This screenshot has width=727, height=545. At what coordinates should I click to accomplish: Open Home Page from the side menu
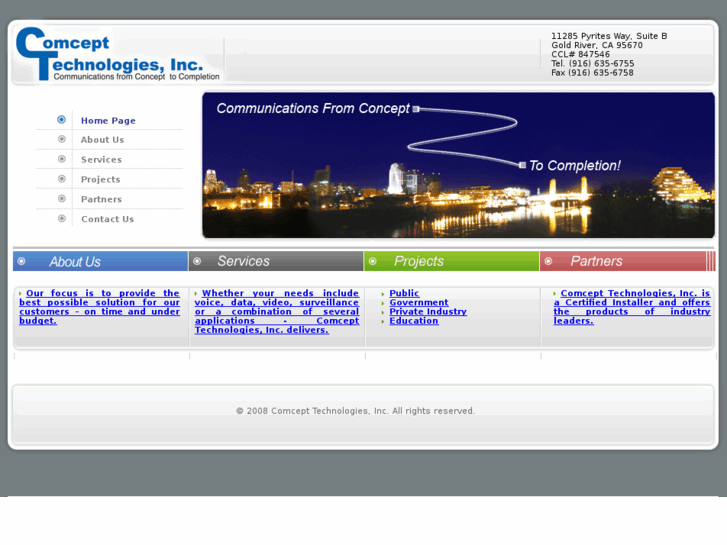click(108, 121)
